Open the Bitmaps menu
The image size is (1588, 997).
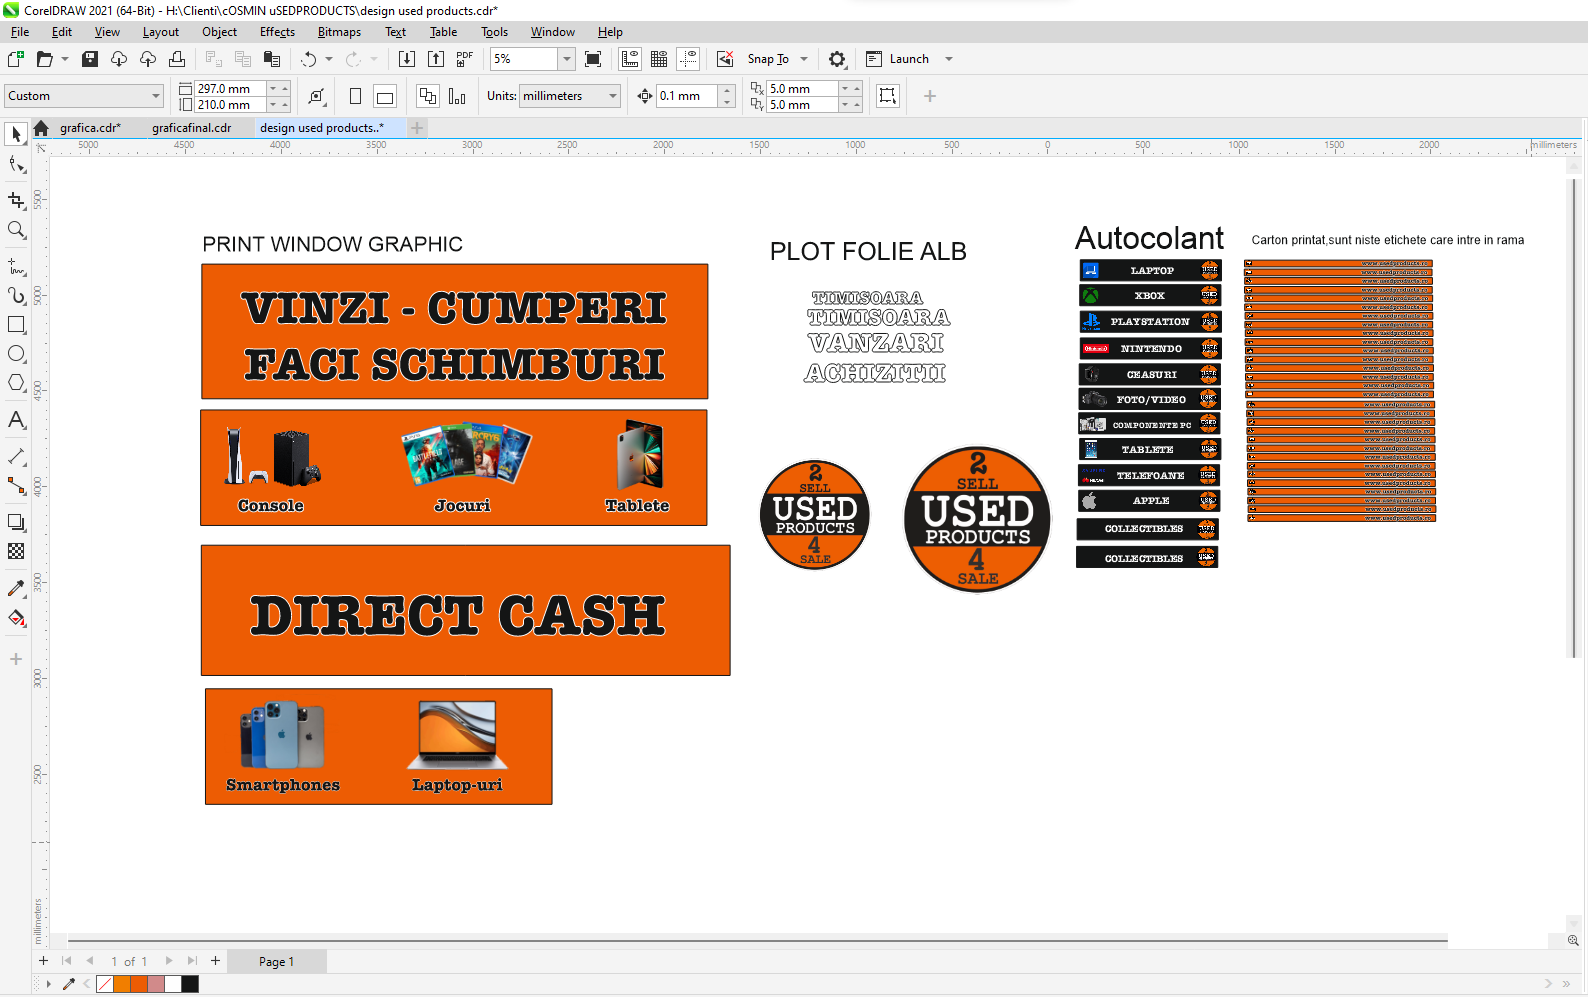click(339, 32)
